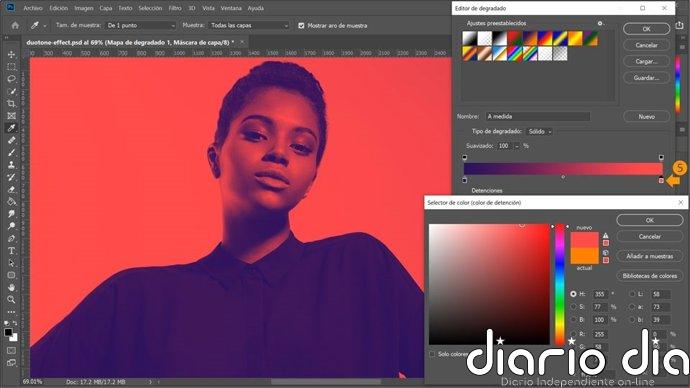
Task: Select the Frame tool
Action: point(11,116)
